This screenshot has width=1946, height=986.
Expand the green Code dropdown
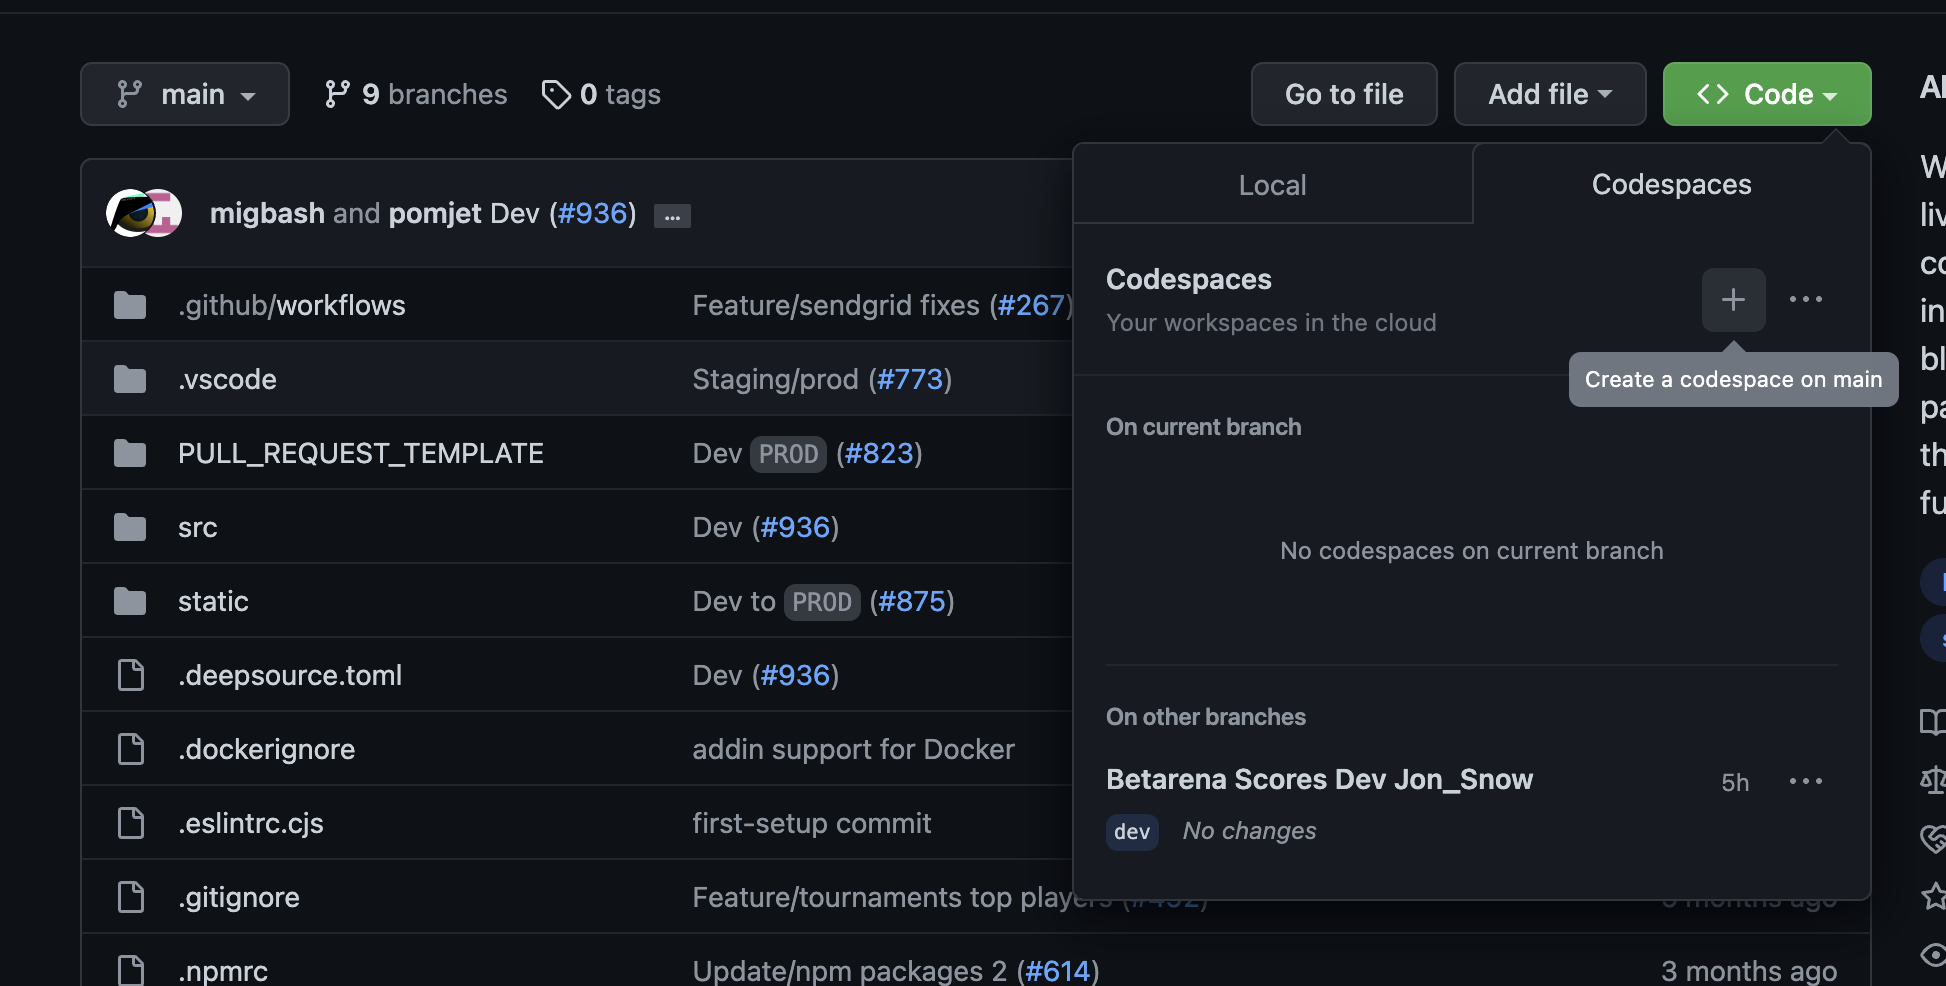tap(1766, 93)
